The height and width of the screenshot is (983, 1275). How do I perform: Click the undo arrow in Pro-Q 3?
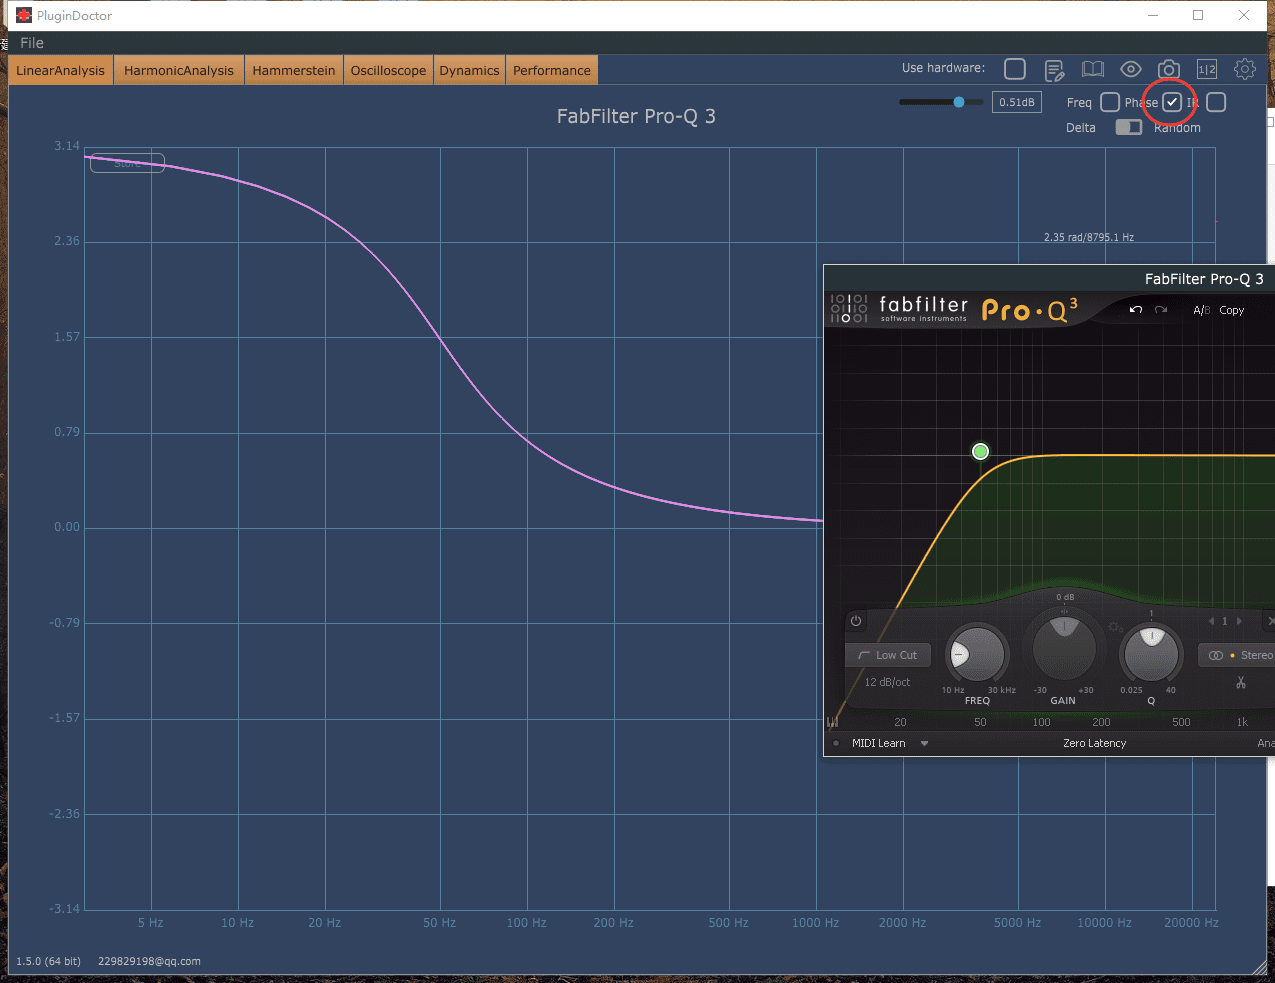[x=1136, y=310]
